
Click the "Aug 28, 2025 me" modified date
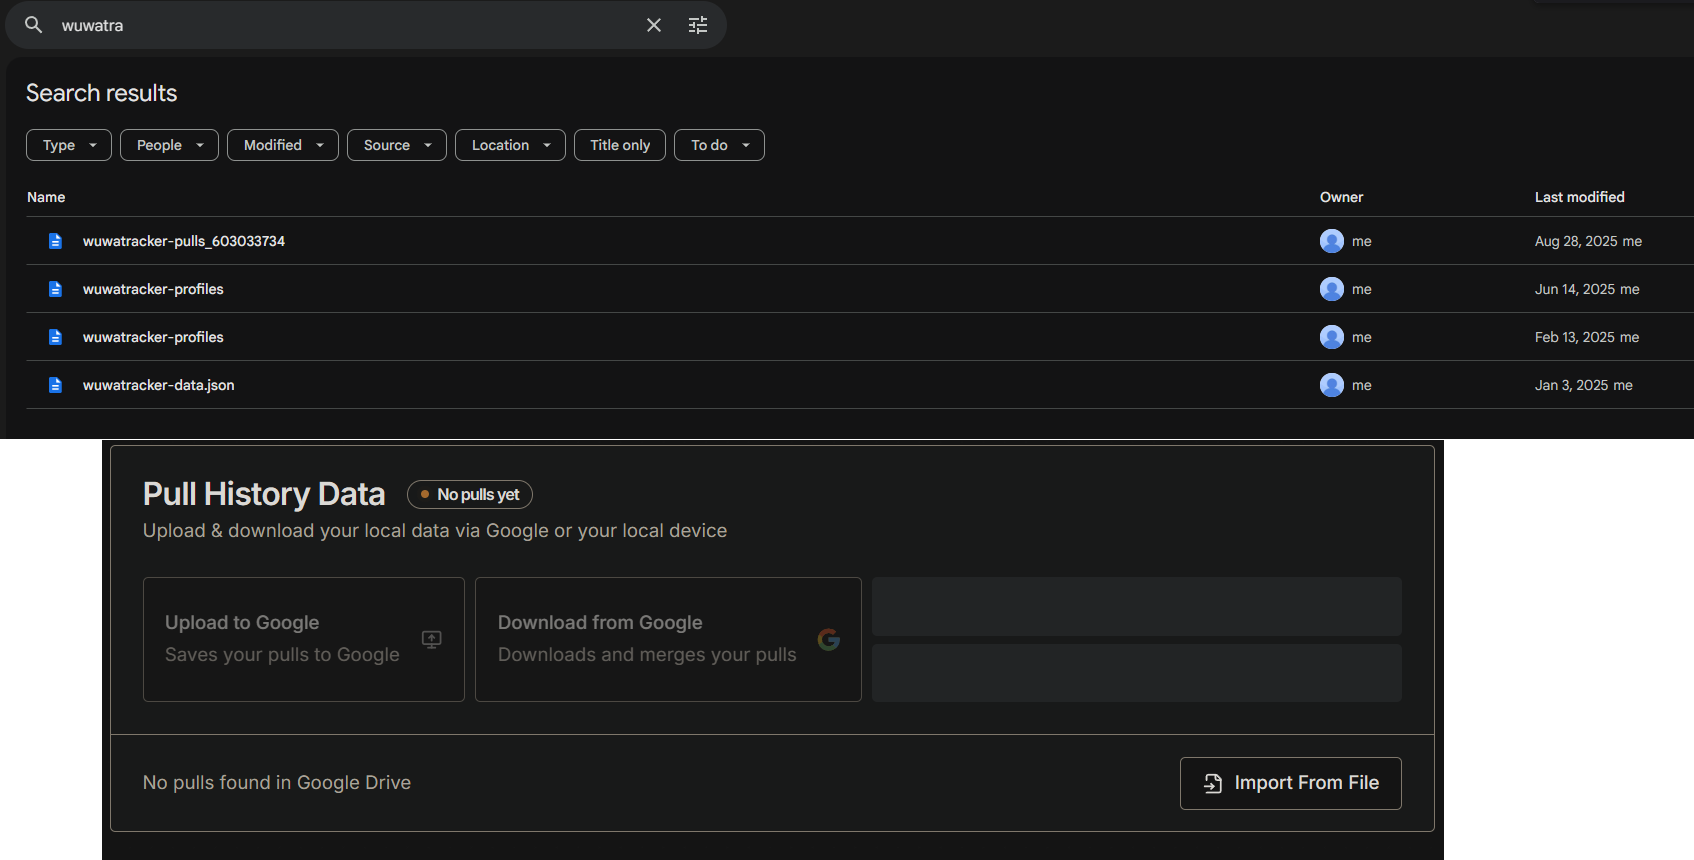click(1588, 241)
